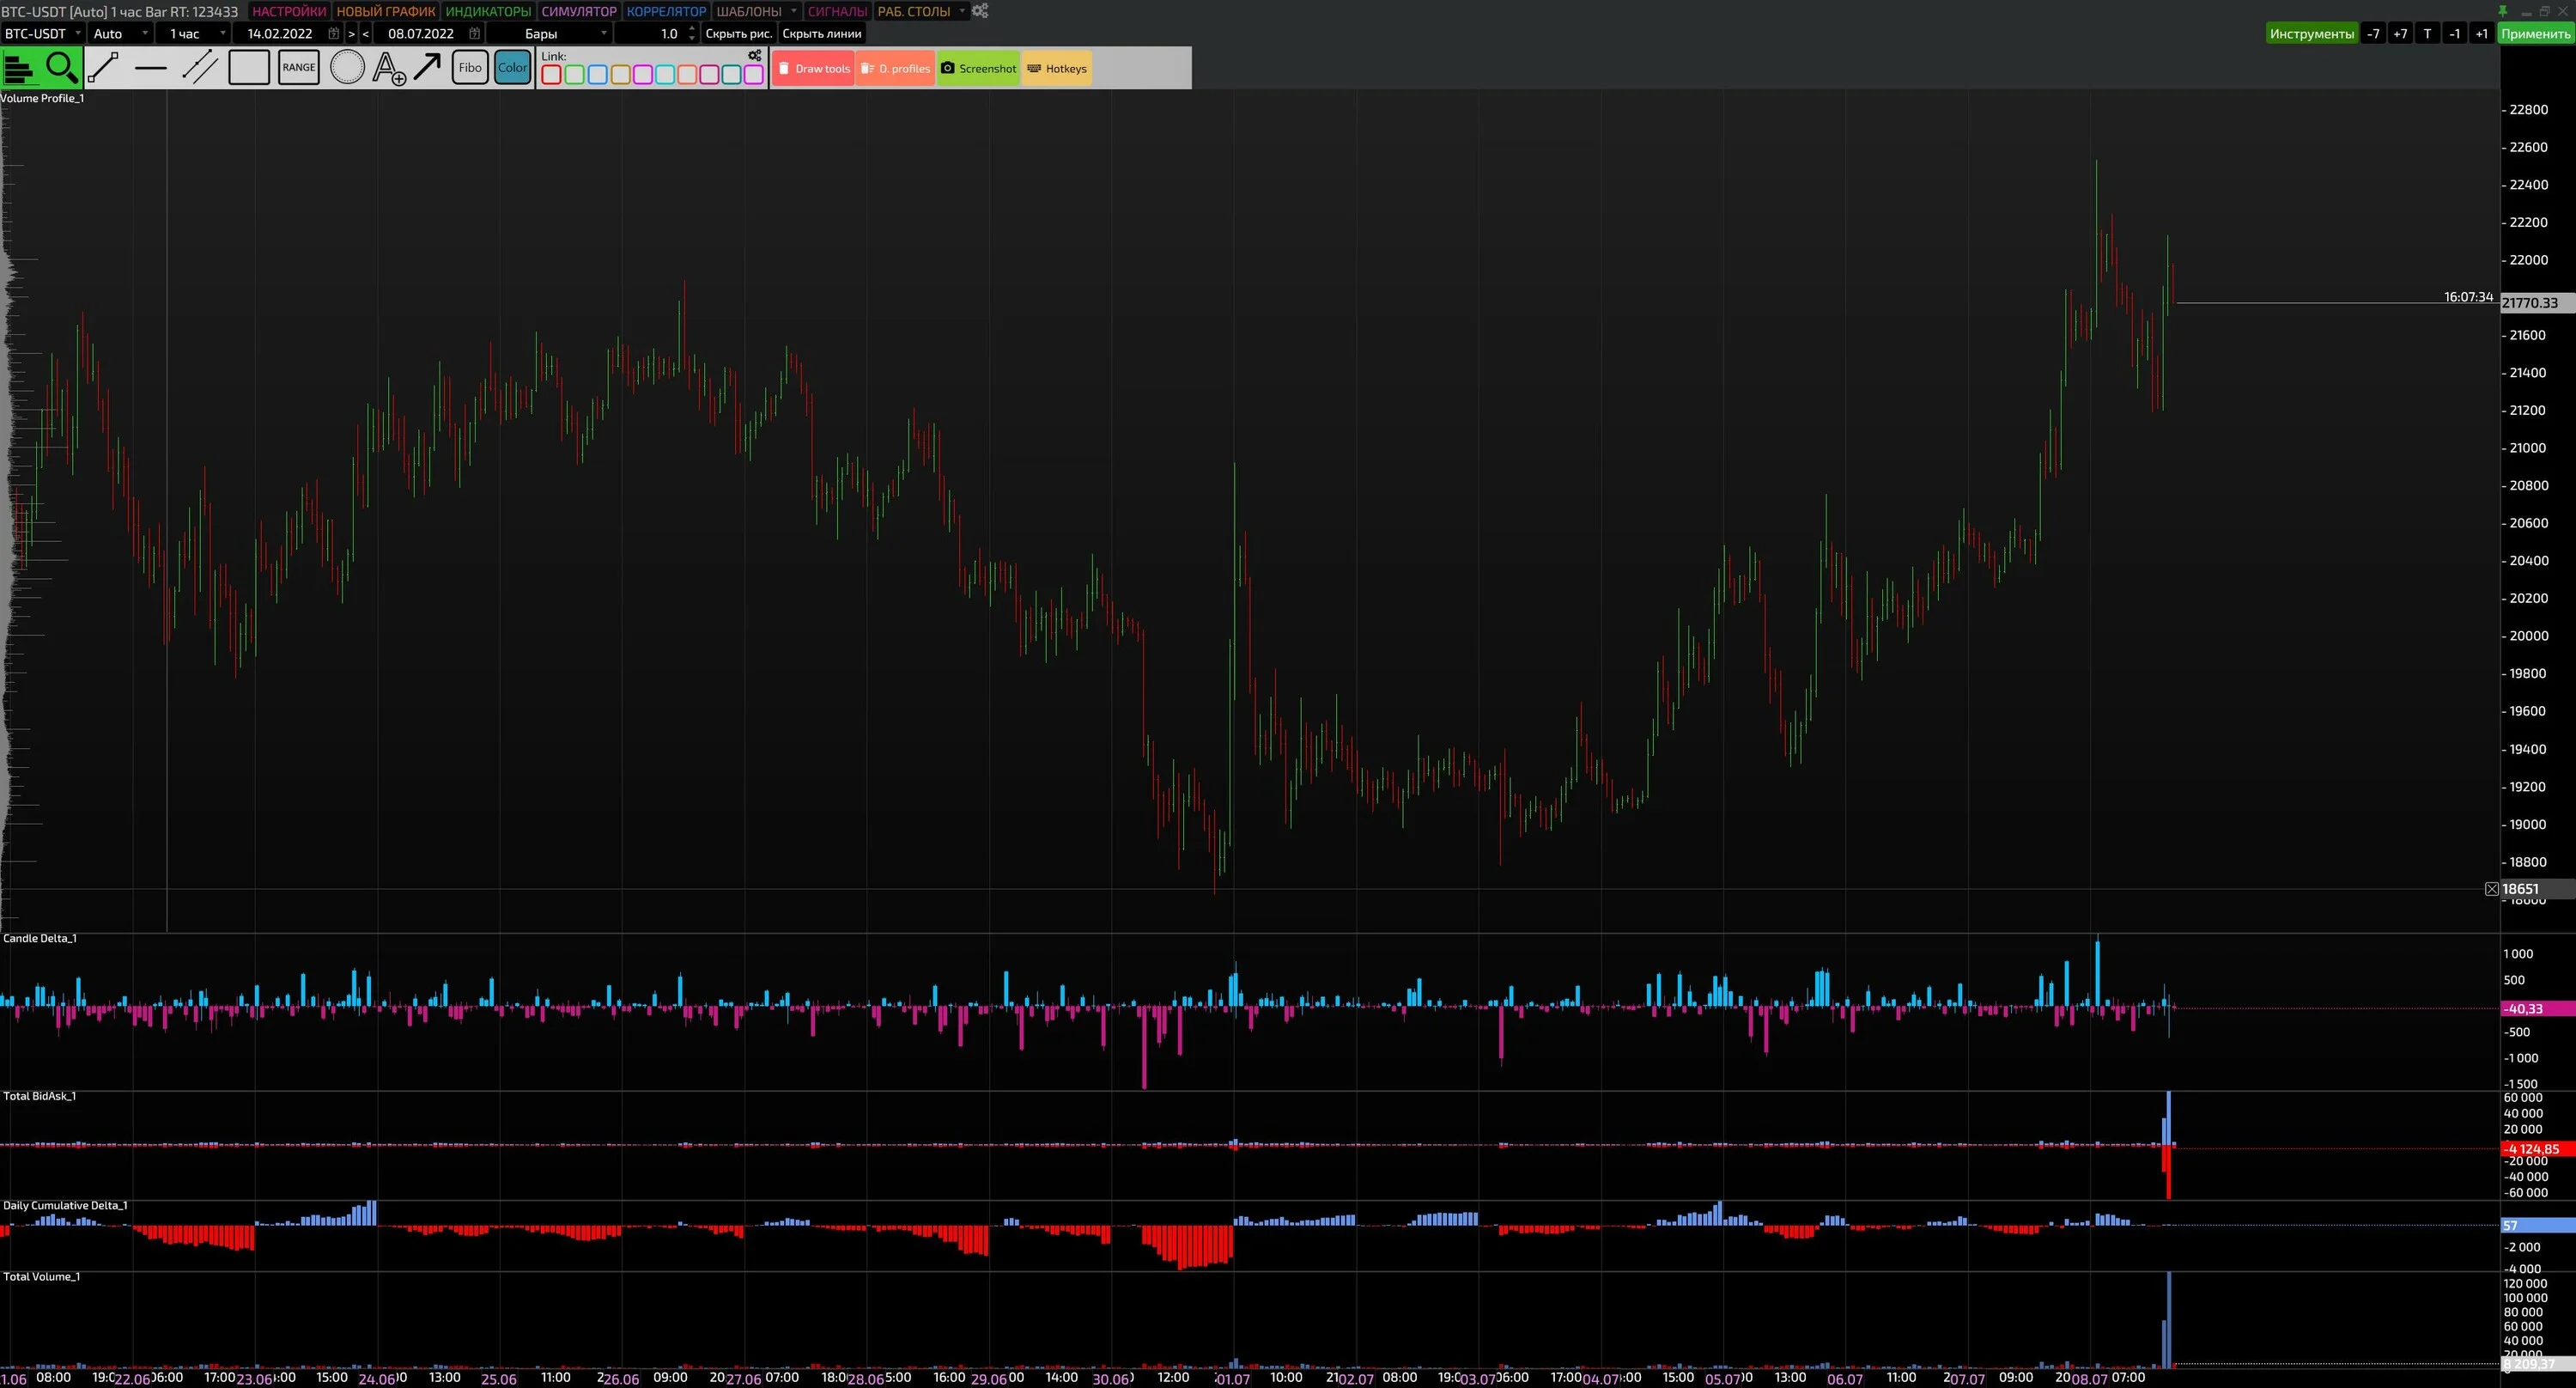Open the НОВЫЙ ГРАФИК menu item
2576x1388 pixels.
pos(386,11)
